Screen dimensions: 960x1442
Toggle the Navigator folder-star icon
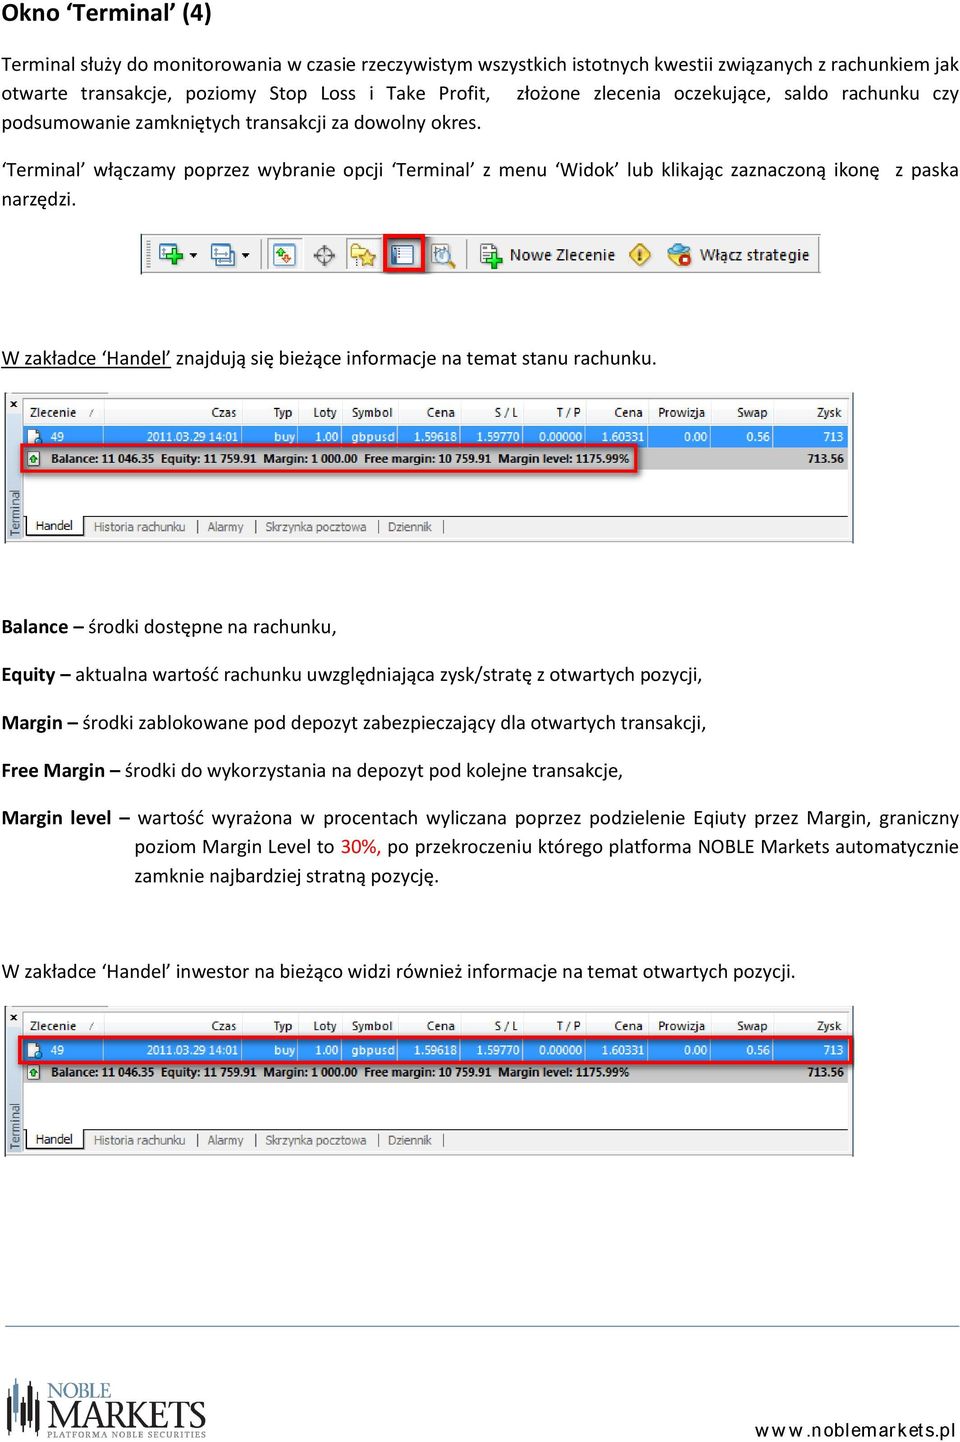click(x=362, y=255)
